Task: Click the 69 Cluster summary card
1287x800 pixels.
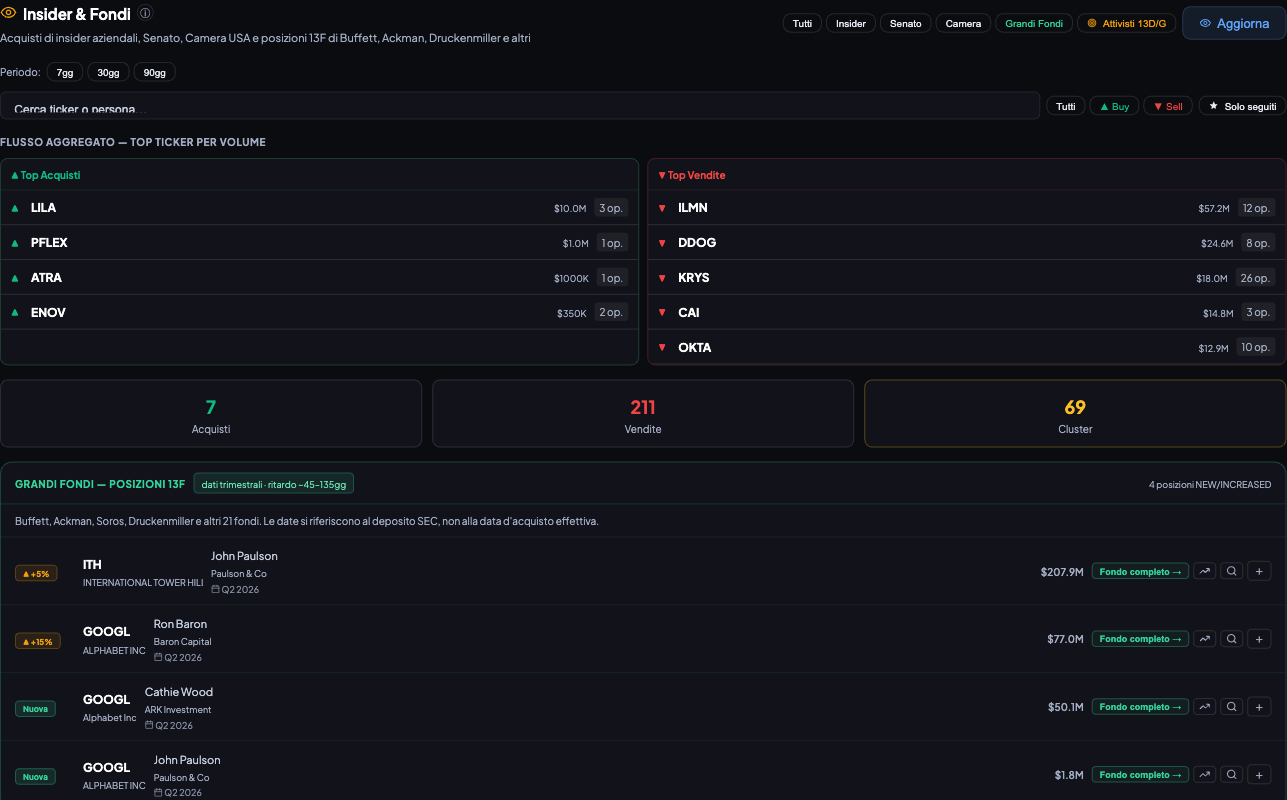Action: (x=1075, y=413)
